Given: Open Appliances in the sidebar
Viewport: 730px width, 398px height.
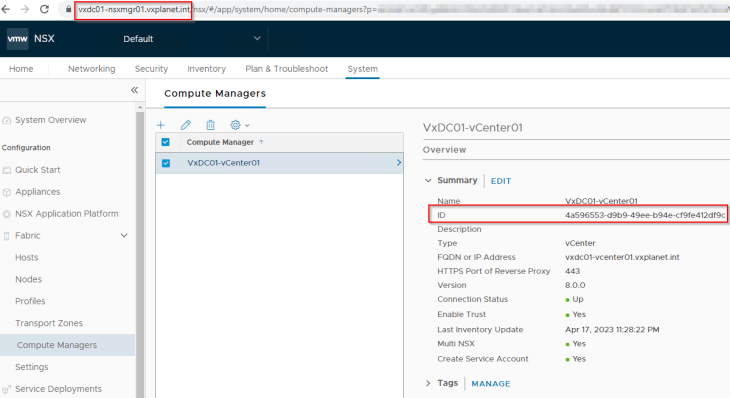Looking at the screenshot, I should pos(38,192).
